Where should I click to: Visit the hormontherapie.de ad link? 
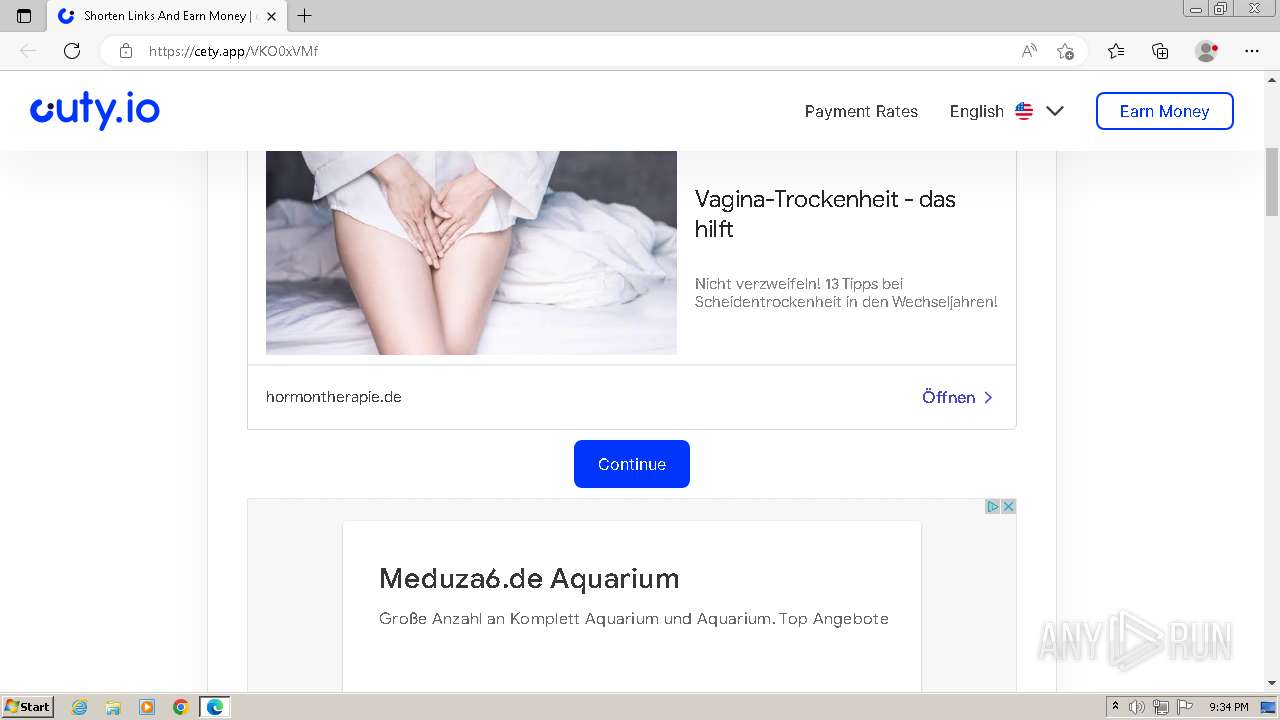click(x=334, y=397)
